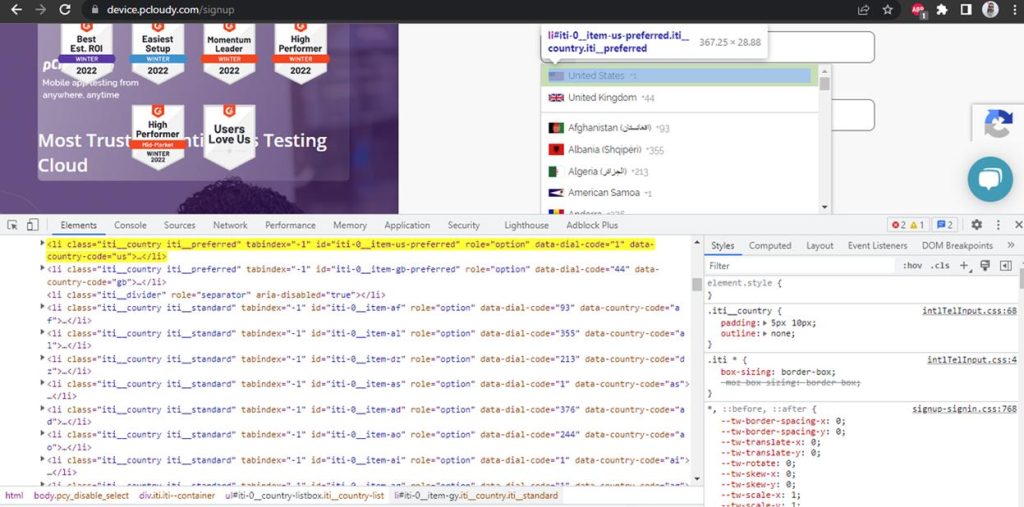Click the Styles Filter input field
Screen dimensions: 1024x507
[x=800, y=266]
